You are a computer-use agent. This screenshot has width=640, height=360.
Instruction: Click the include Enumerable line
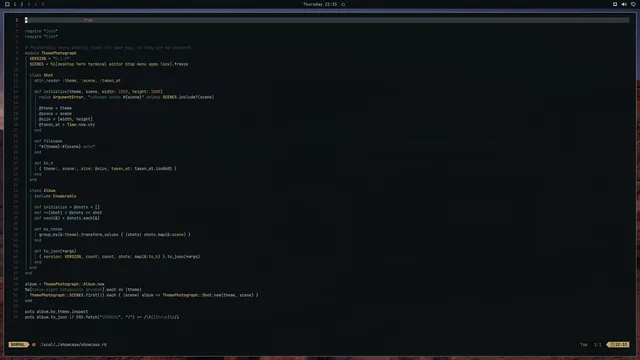pyautogui.click(x=55, y=196)
